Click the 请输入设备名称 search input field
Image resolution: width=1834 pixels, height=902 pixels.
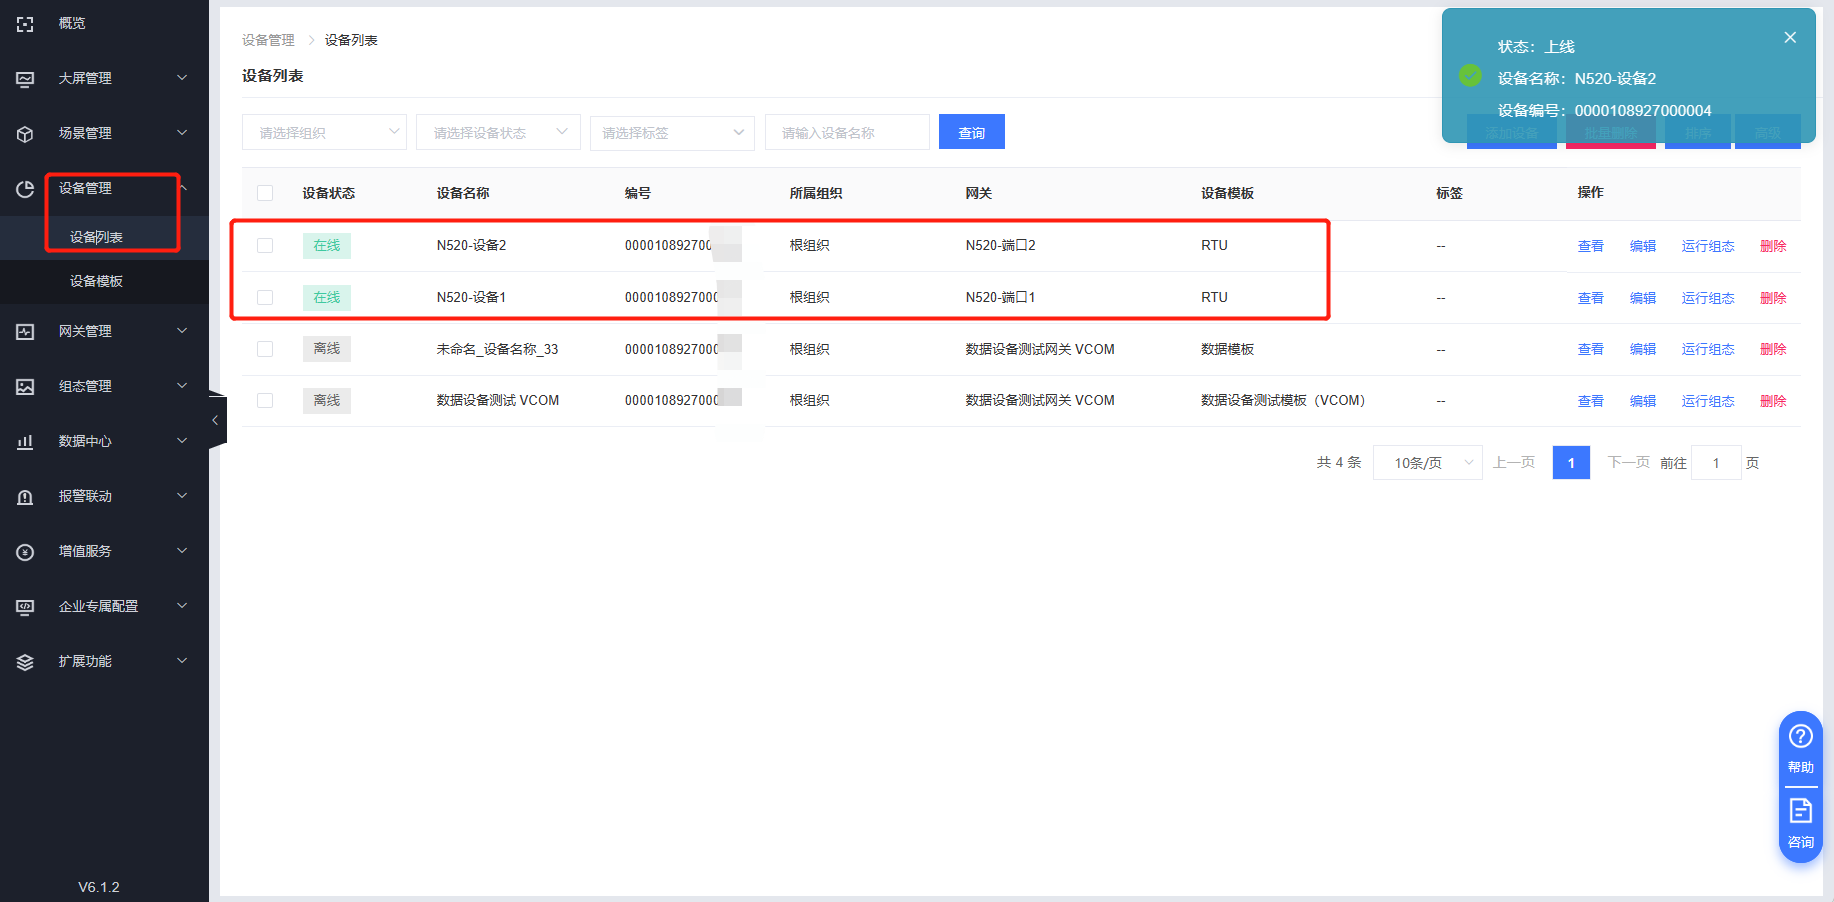coord(846,132)
